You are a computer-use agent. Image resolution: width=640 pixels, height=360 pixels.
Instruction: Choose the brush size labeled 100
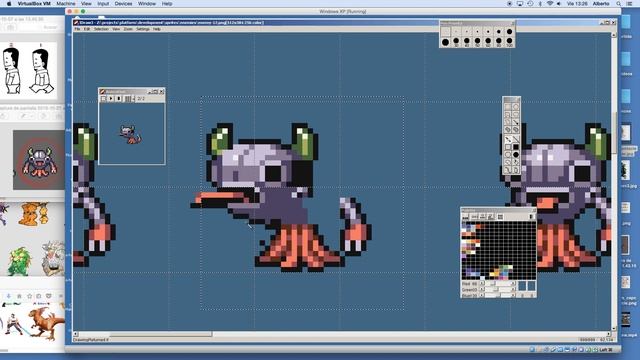(x=509, y=42)
